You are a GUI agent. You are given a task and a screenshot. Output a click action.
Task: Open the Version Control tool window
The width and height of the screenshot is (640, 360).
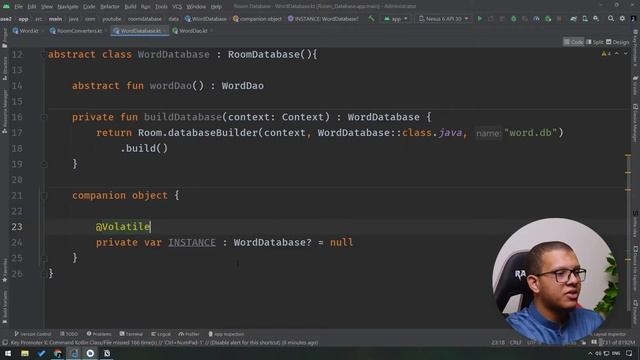click(x=33, y=334)
